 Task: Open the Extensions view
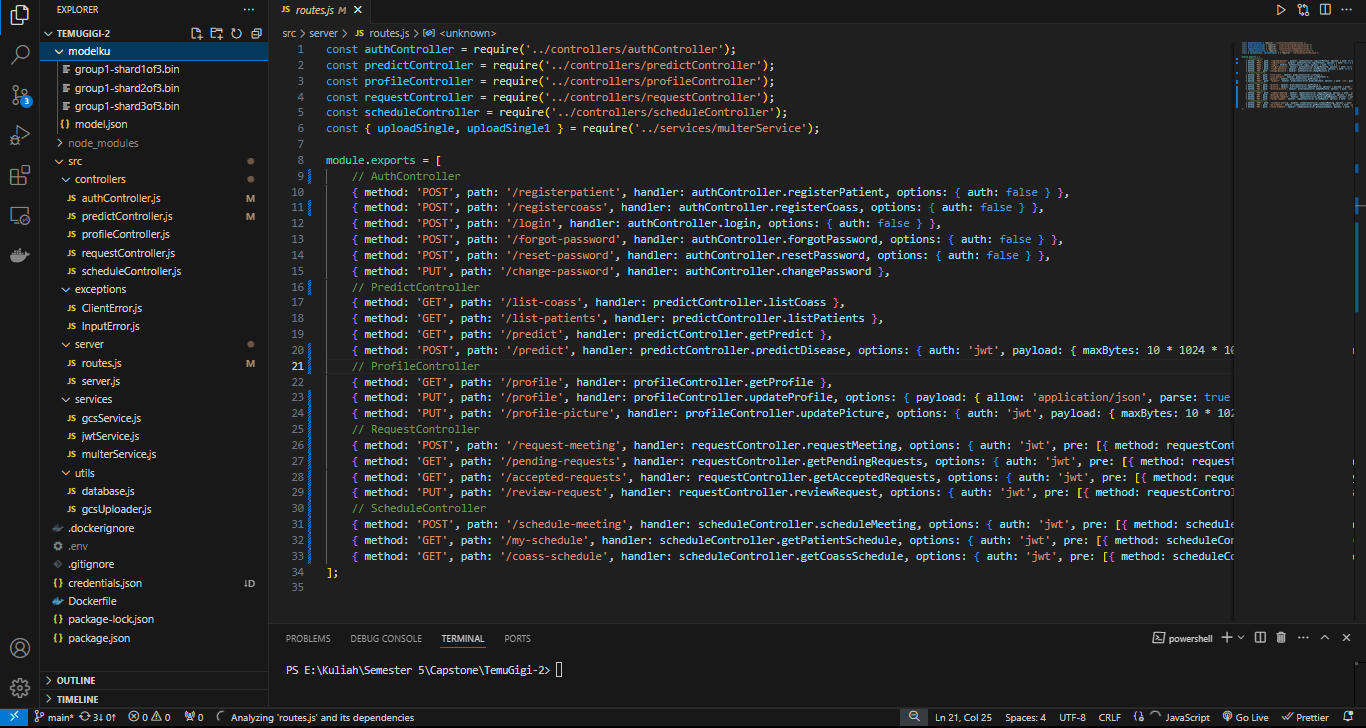point(19,176)
